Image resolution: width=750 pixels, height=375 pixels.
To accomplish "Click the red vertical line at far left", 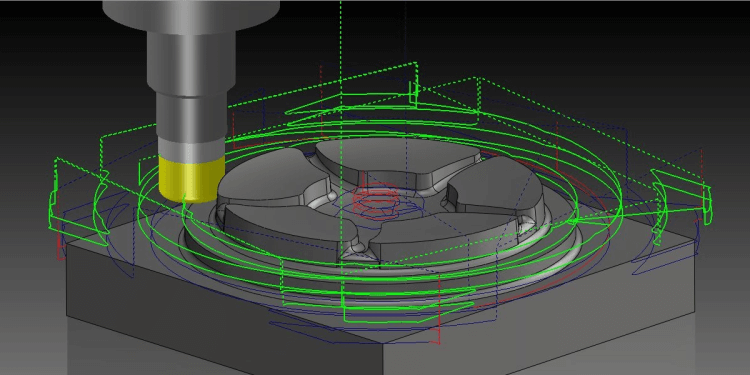I will (x=60, y=245).
